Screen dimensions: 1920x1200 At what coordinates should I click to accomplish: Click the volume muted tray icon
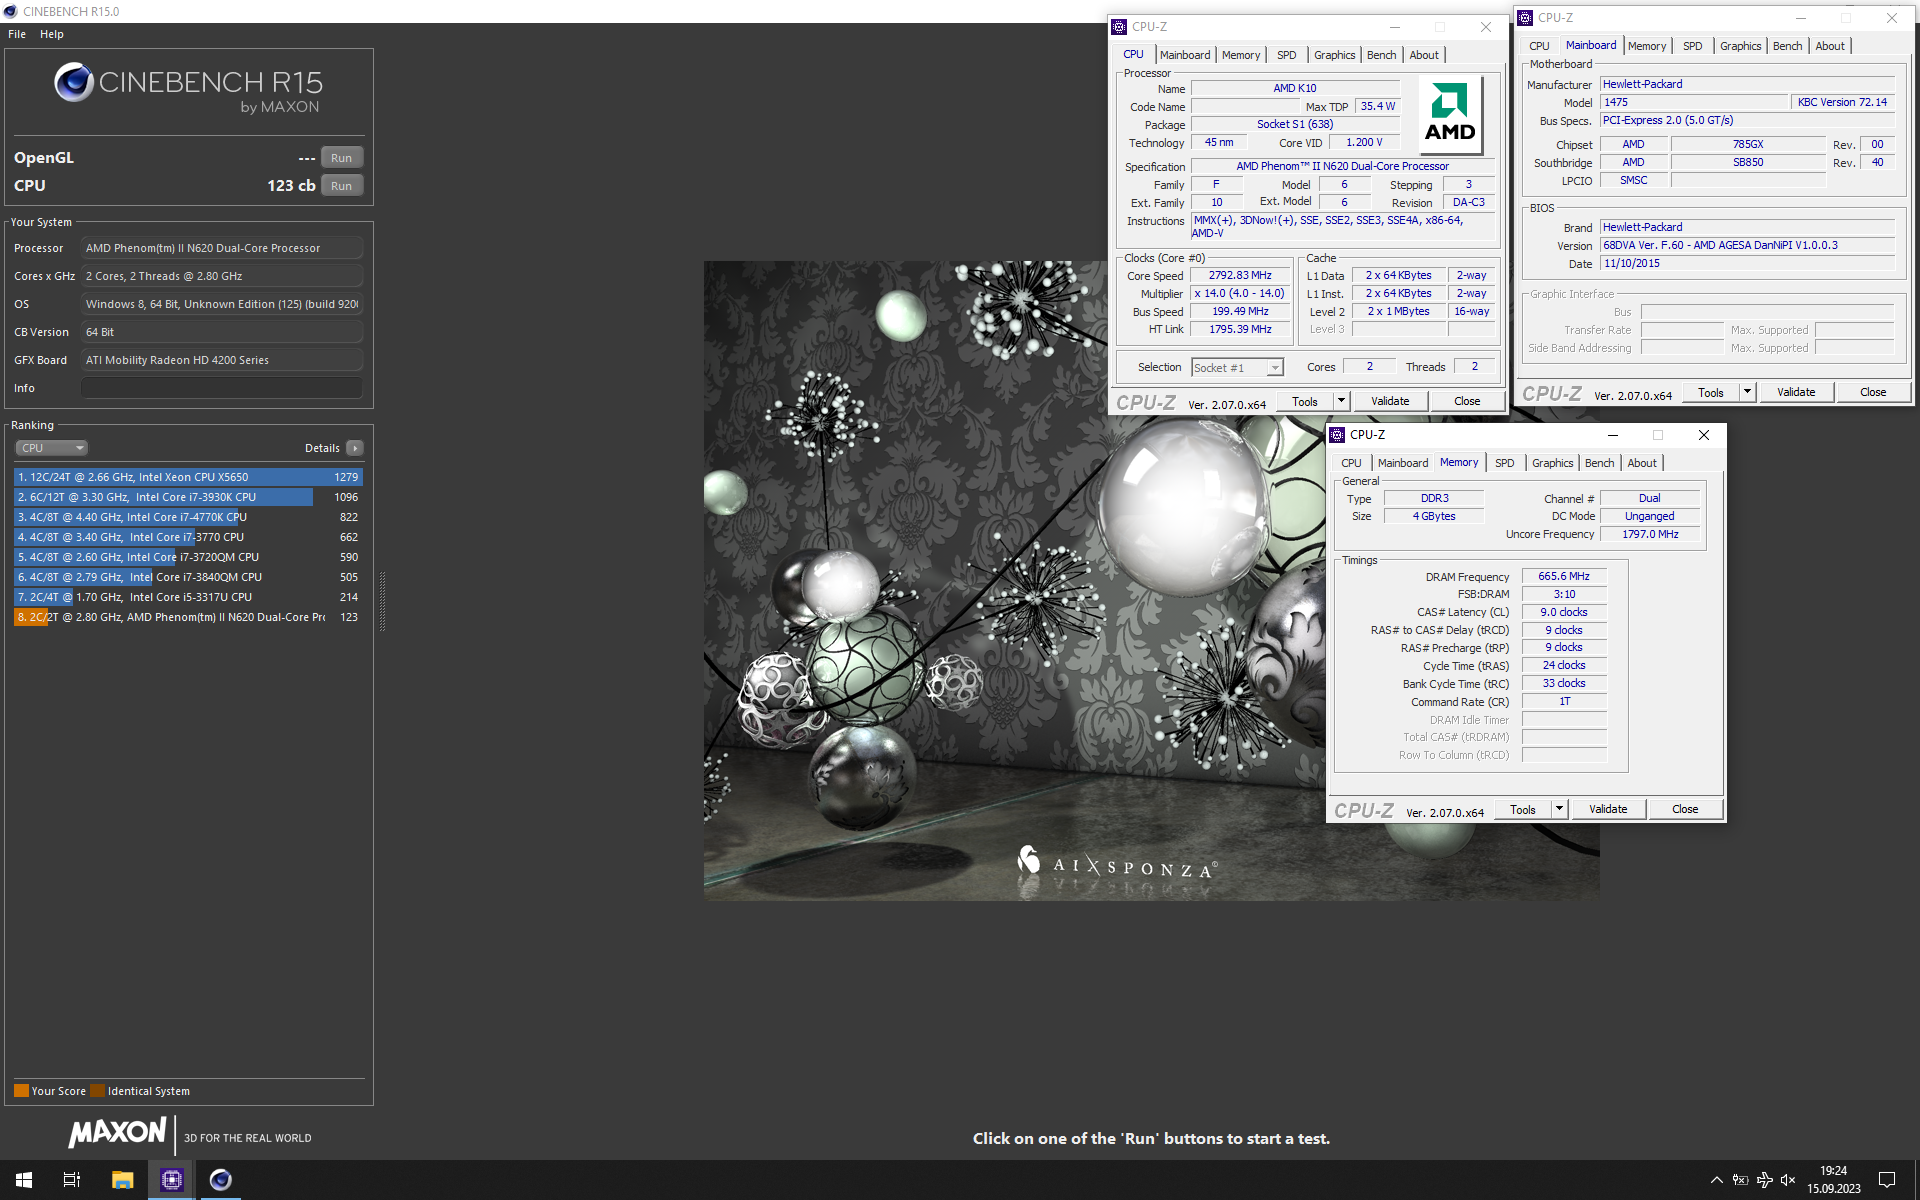click(x=1788, y=1180)
